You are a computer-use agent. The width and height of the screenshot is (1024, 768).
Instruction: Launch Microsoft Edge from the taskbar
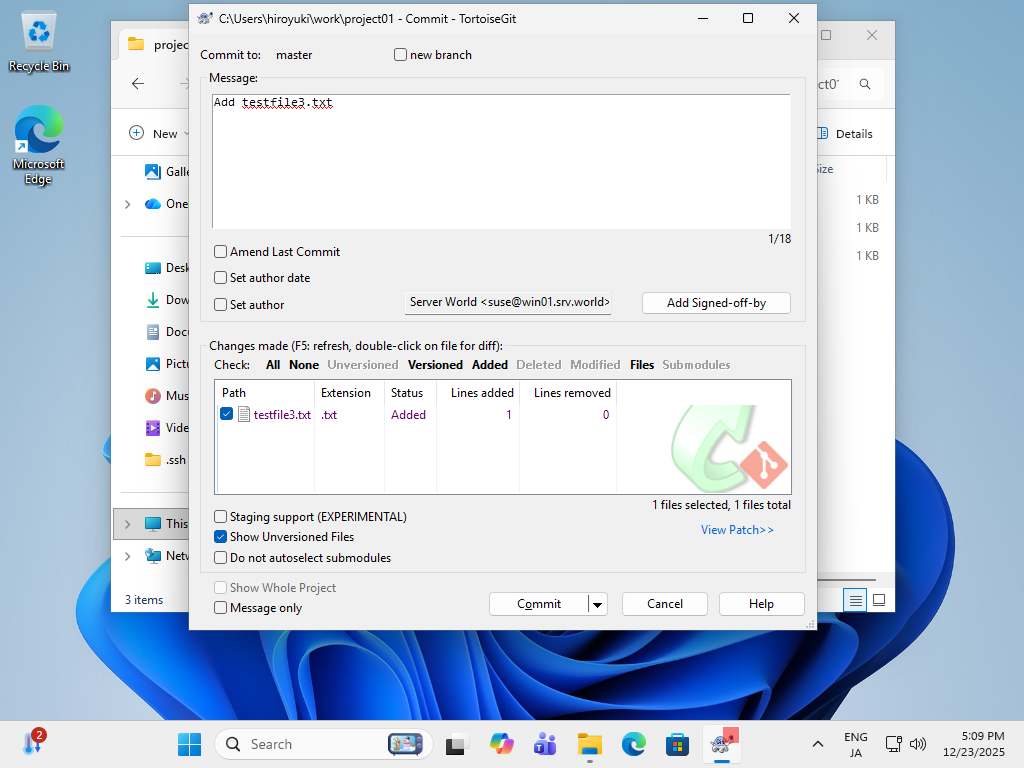[633, 744]
